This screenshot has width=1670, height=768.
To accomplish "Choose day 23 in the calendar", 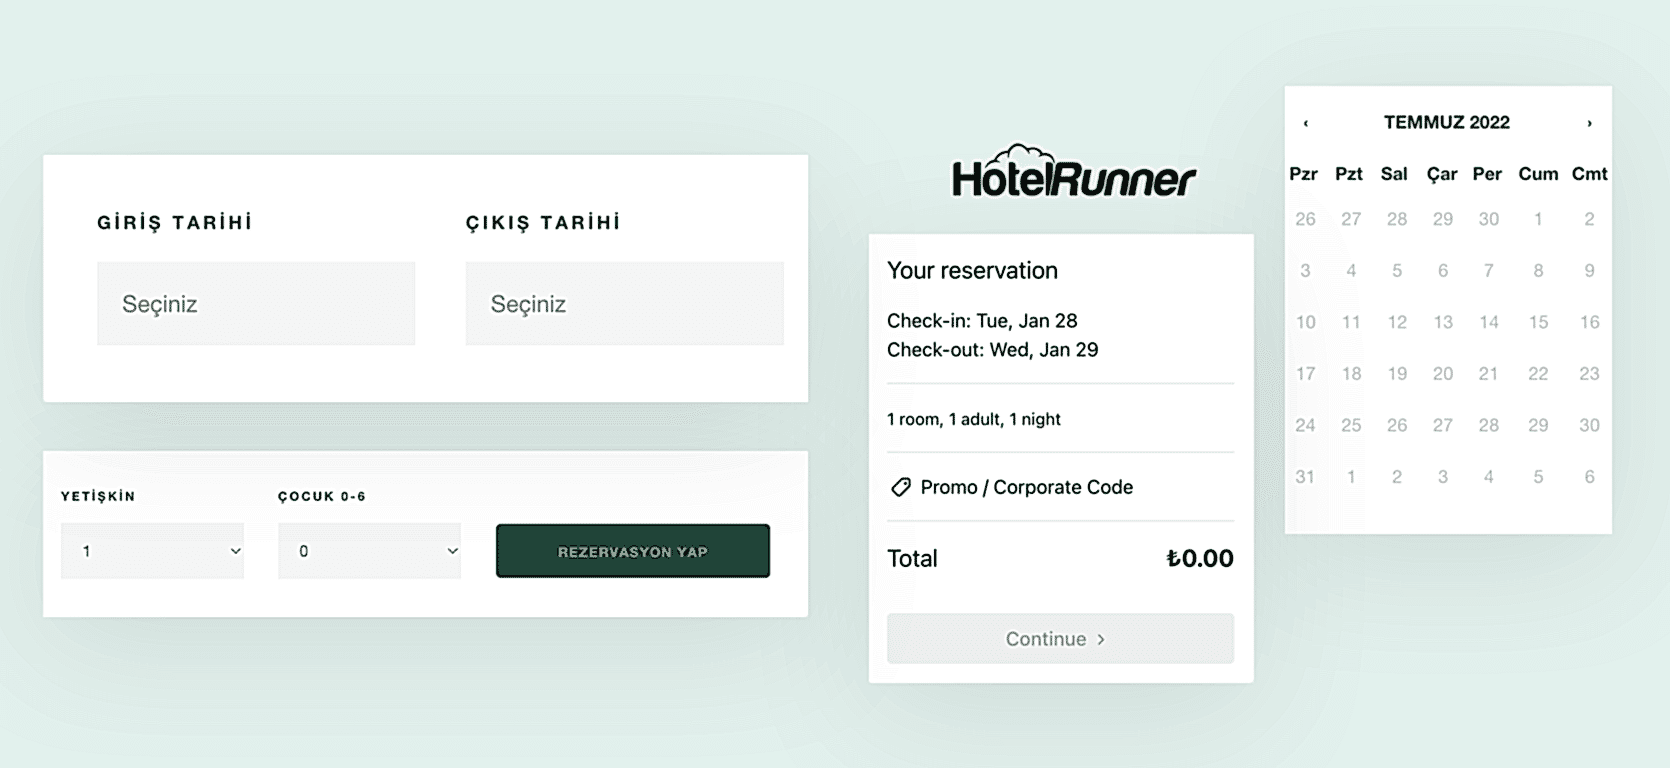I will [x=1589, y=374].
